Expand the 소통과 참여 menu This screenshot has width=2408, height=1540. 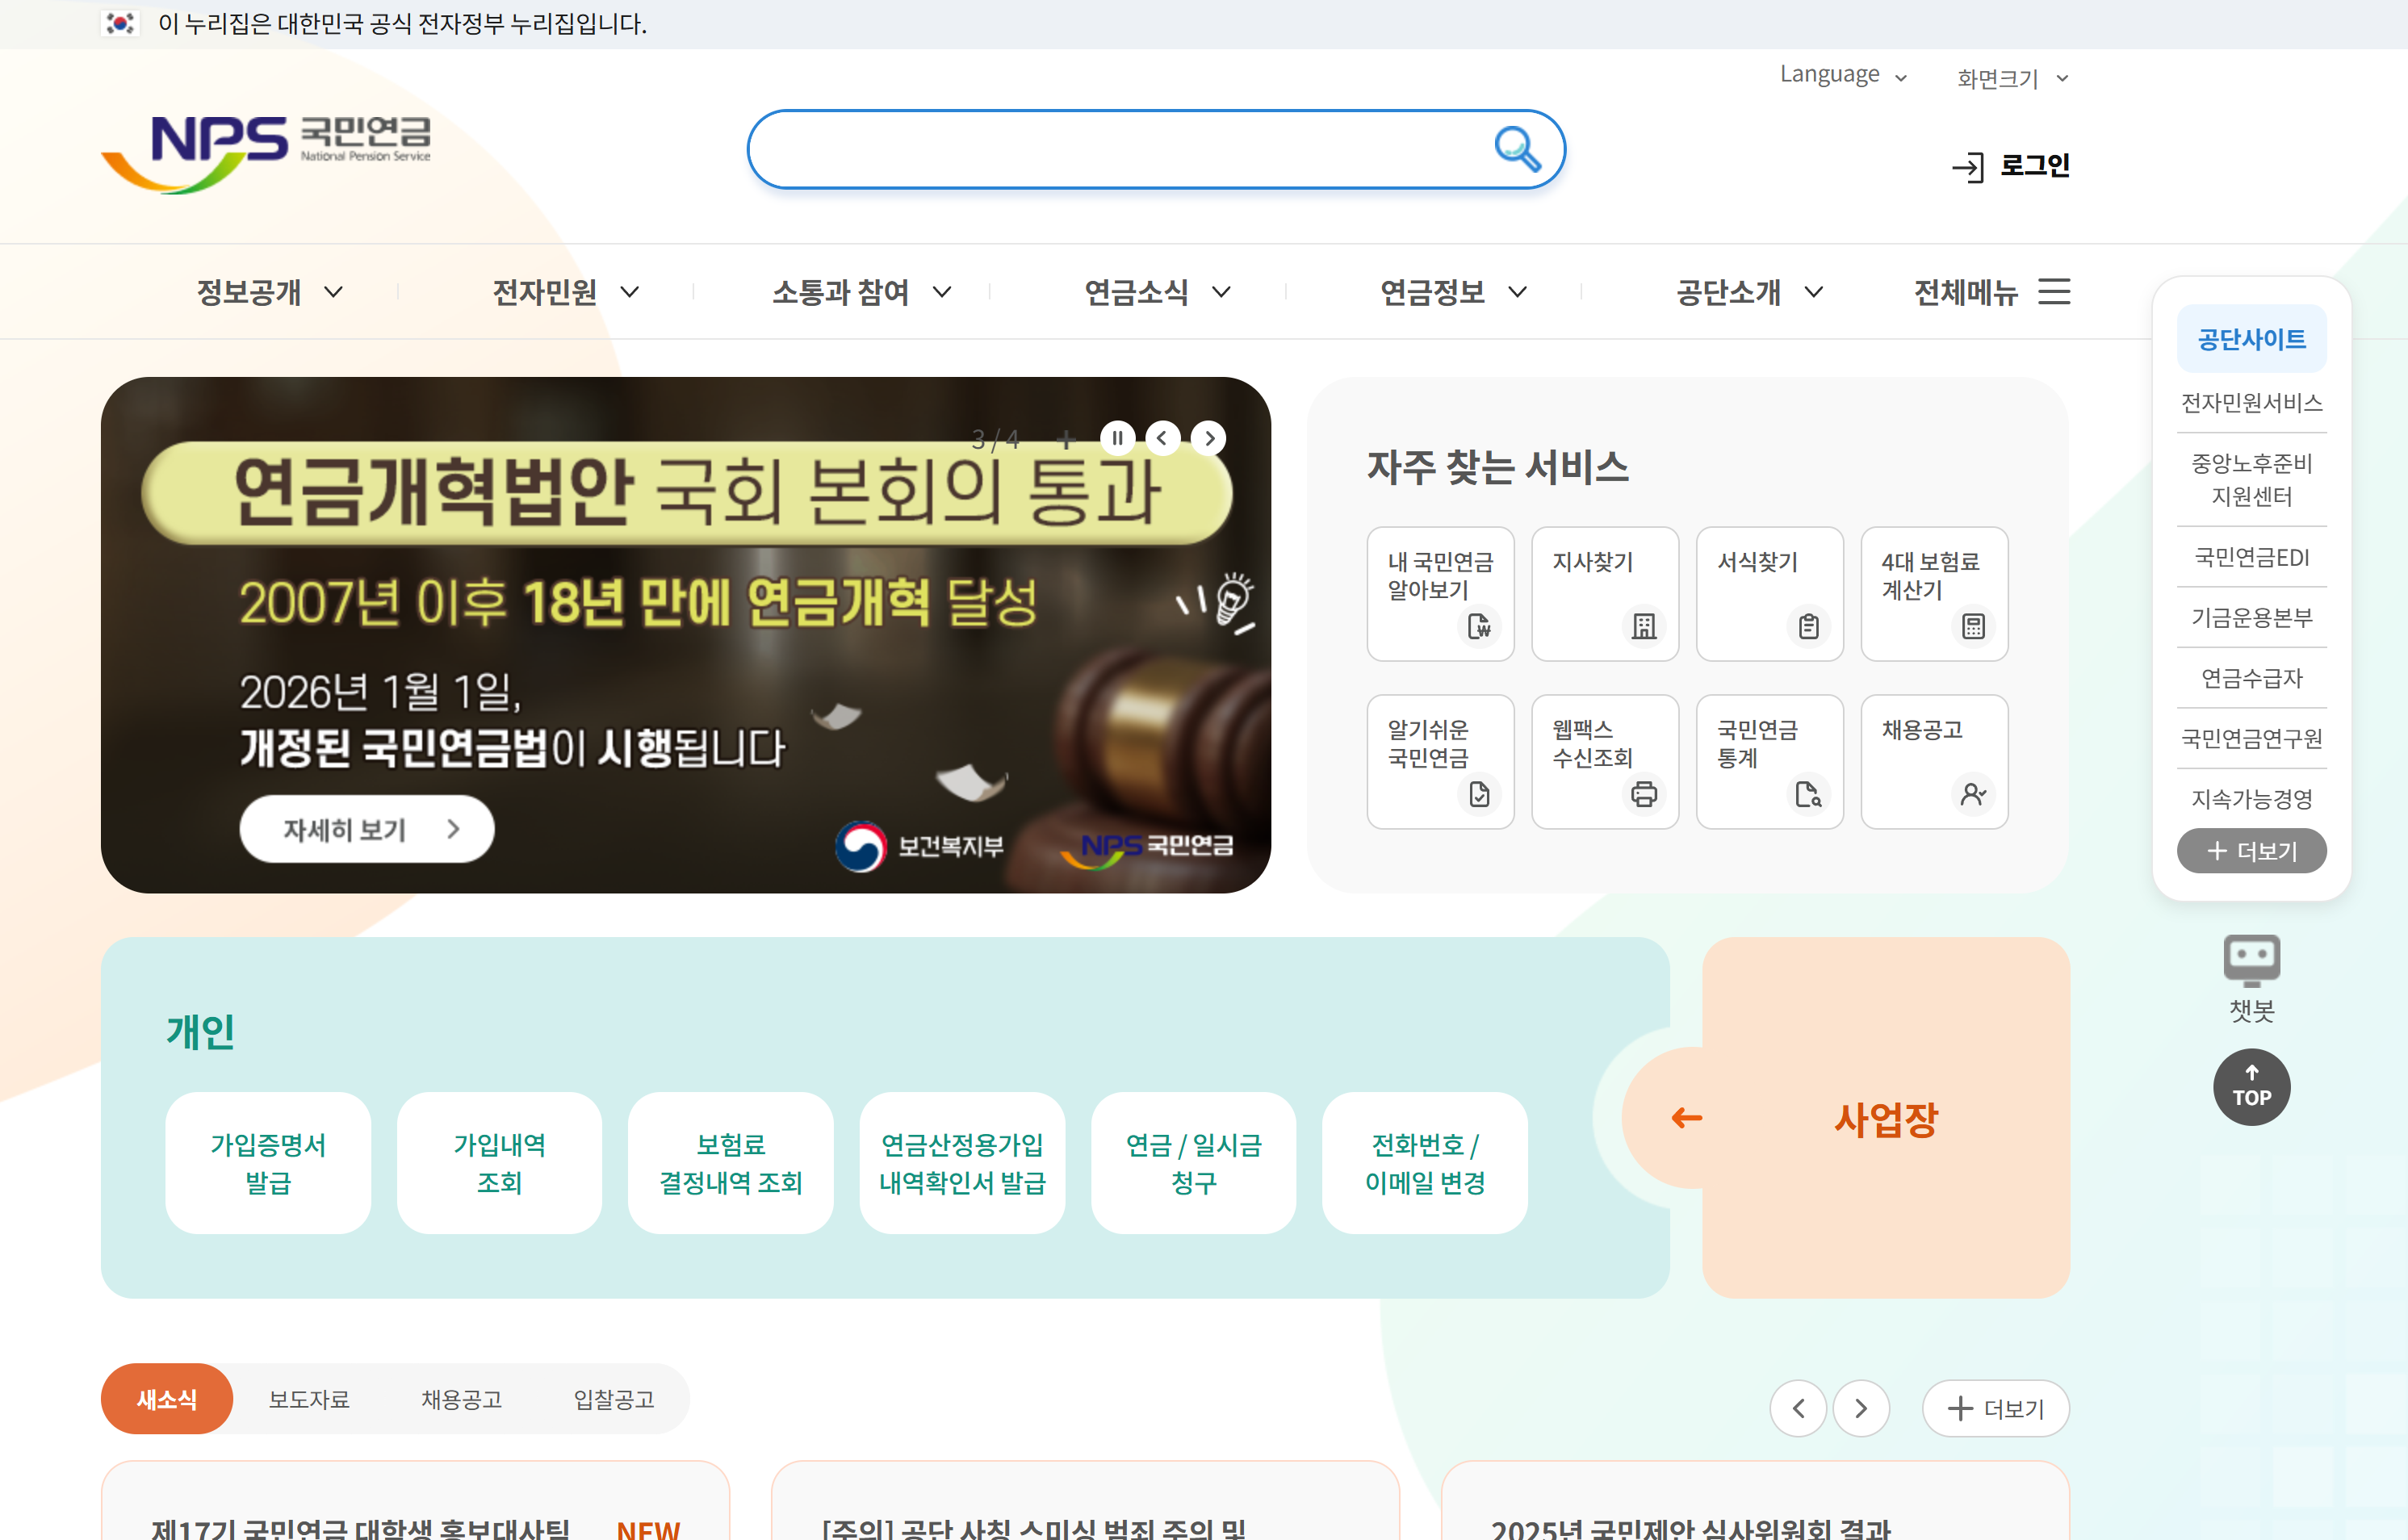point(861,292)
